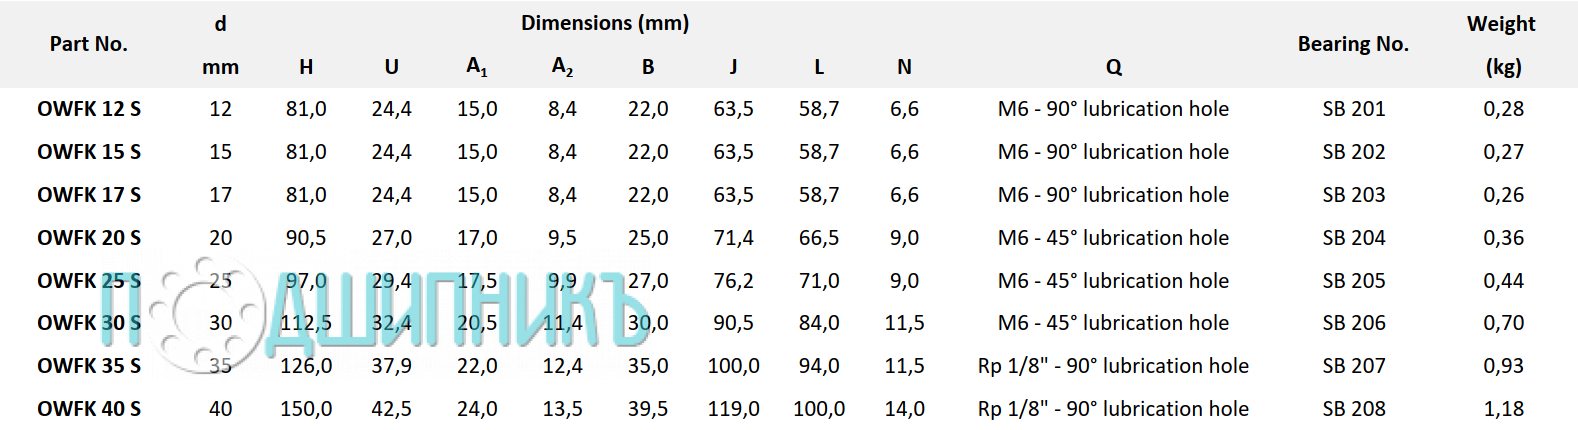Screen dimensions: 1578x430
Task: Click the Rp 1/8" lubrication hole cell for OWFK 35 S
Action: [x=1113, y=366]
